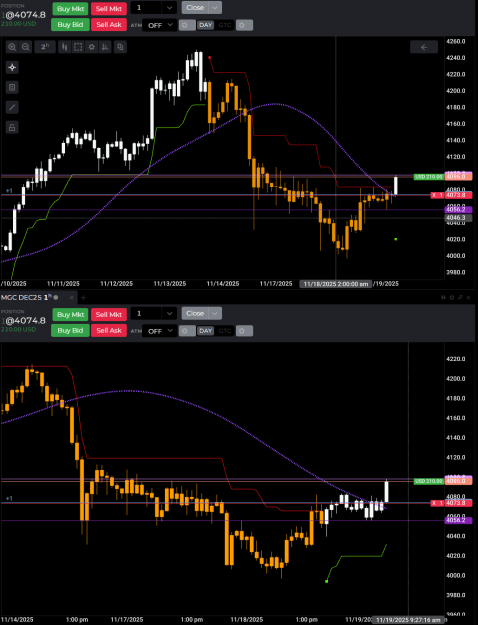The width and height of the screenshot is (478, 625).
Task: Click Sell Ask in the lower panel
Action: pos(109,330)
